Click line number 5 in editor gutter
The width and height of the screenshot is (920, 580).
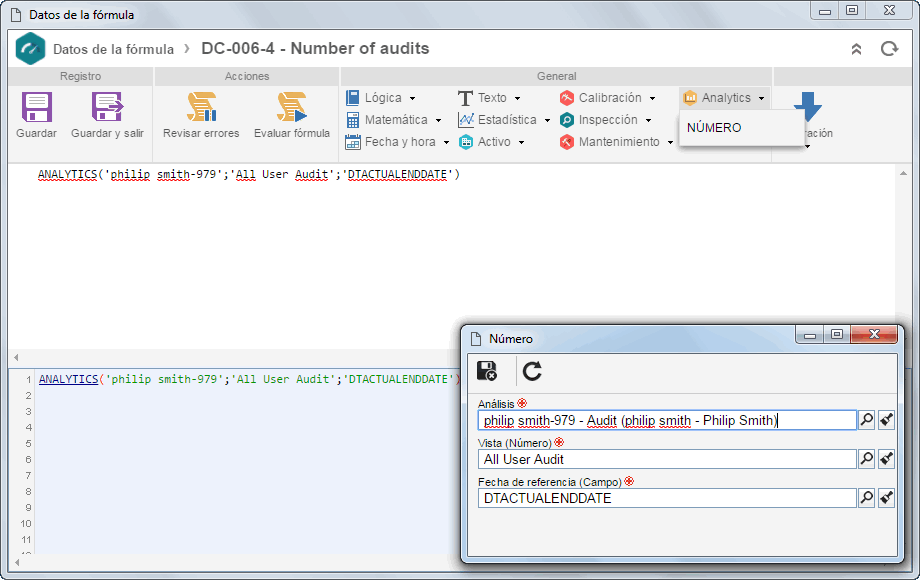click(28, 443)
